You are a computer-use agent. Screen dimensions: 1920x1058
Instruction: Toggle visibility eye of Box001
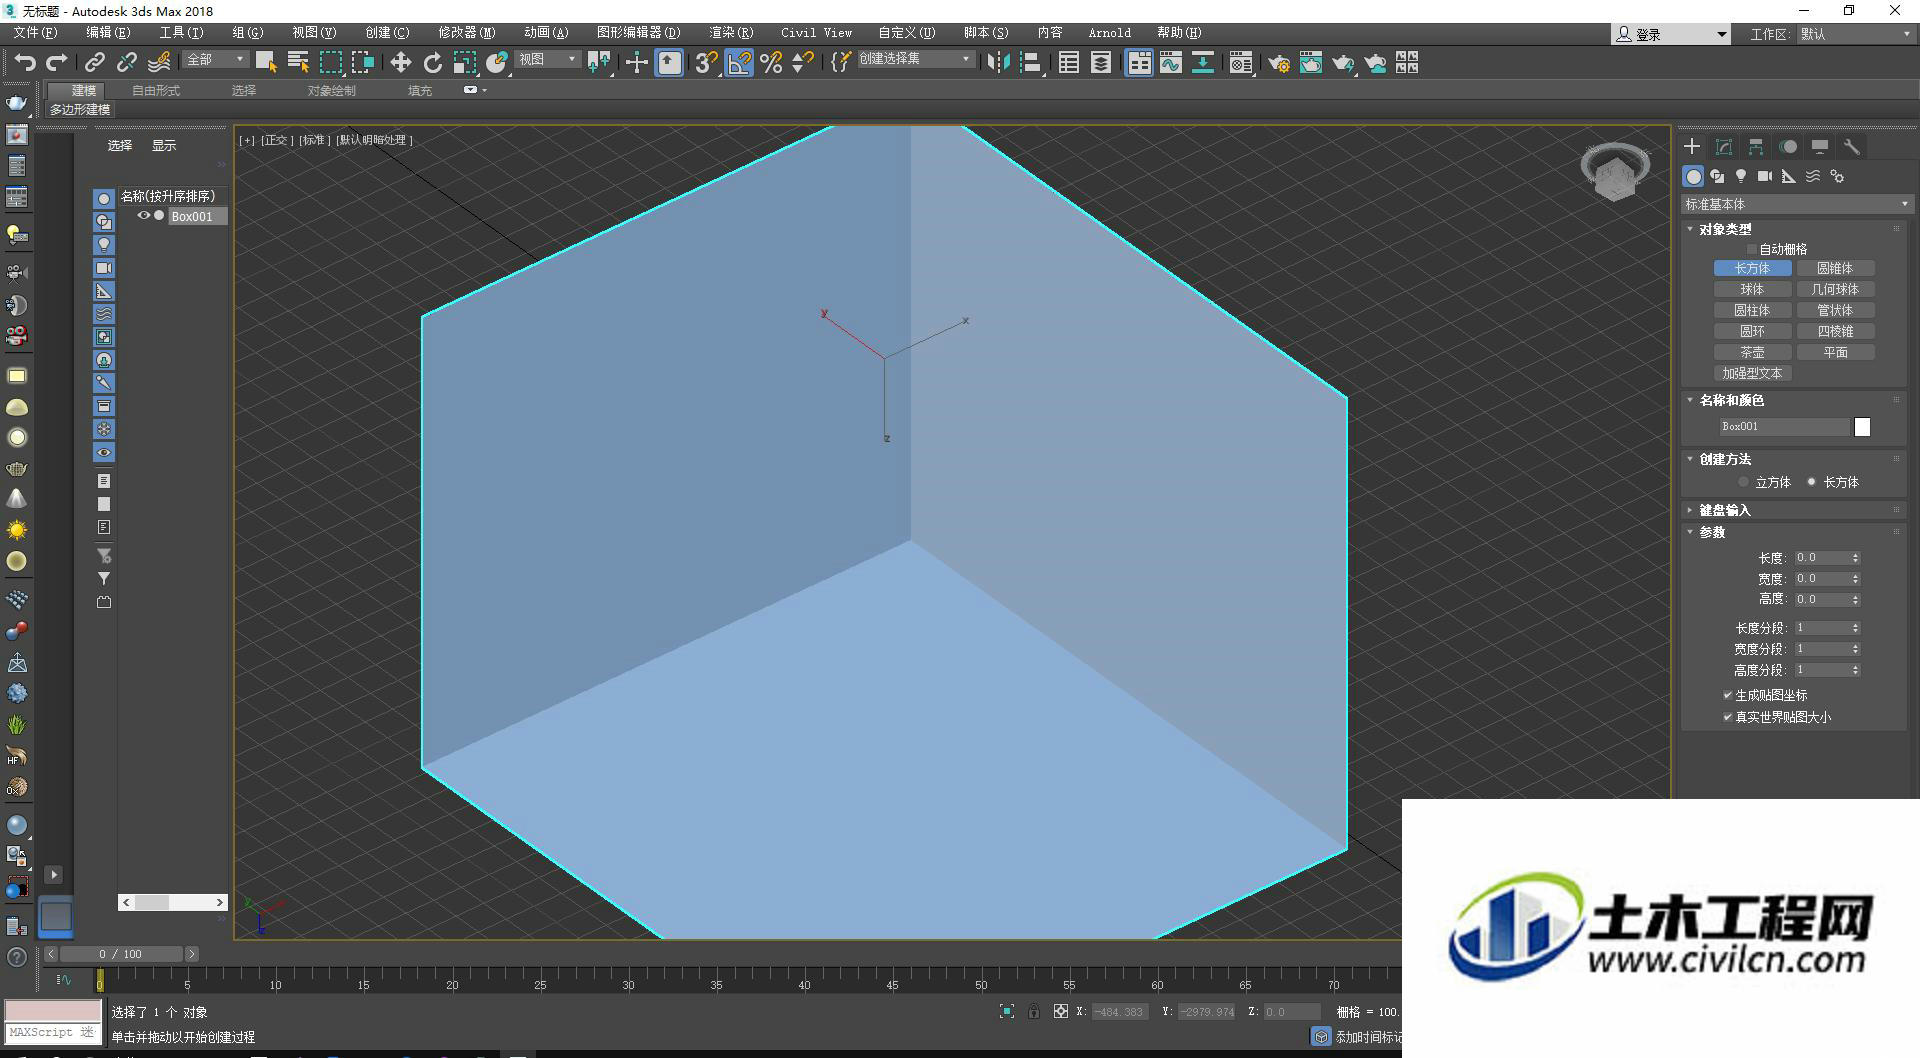tap(143, 215)
